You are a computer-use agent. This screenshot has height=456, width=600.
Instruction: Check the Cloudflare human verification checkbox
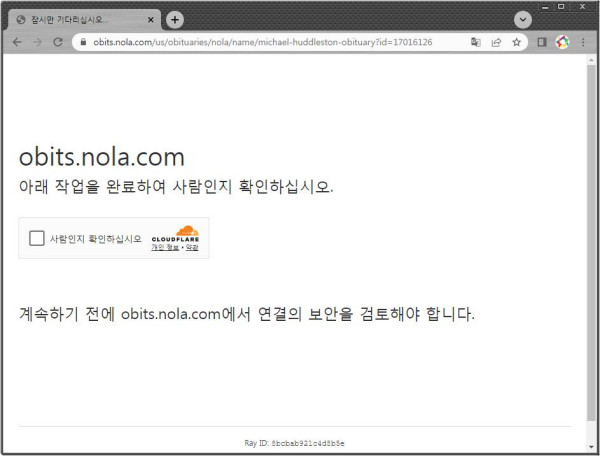coord(37,238)
